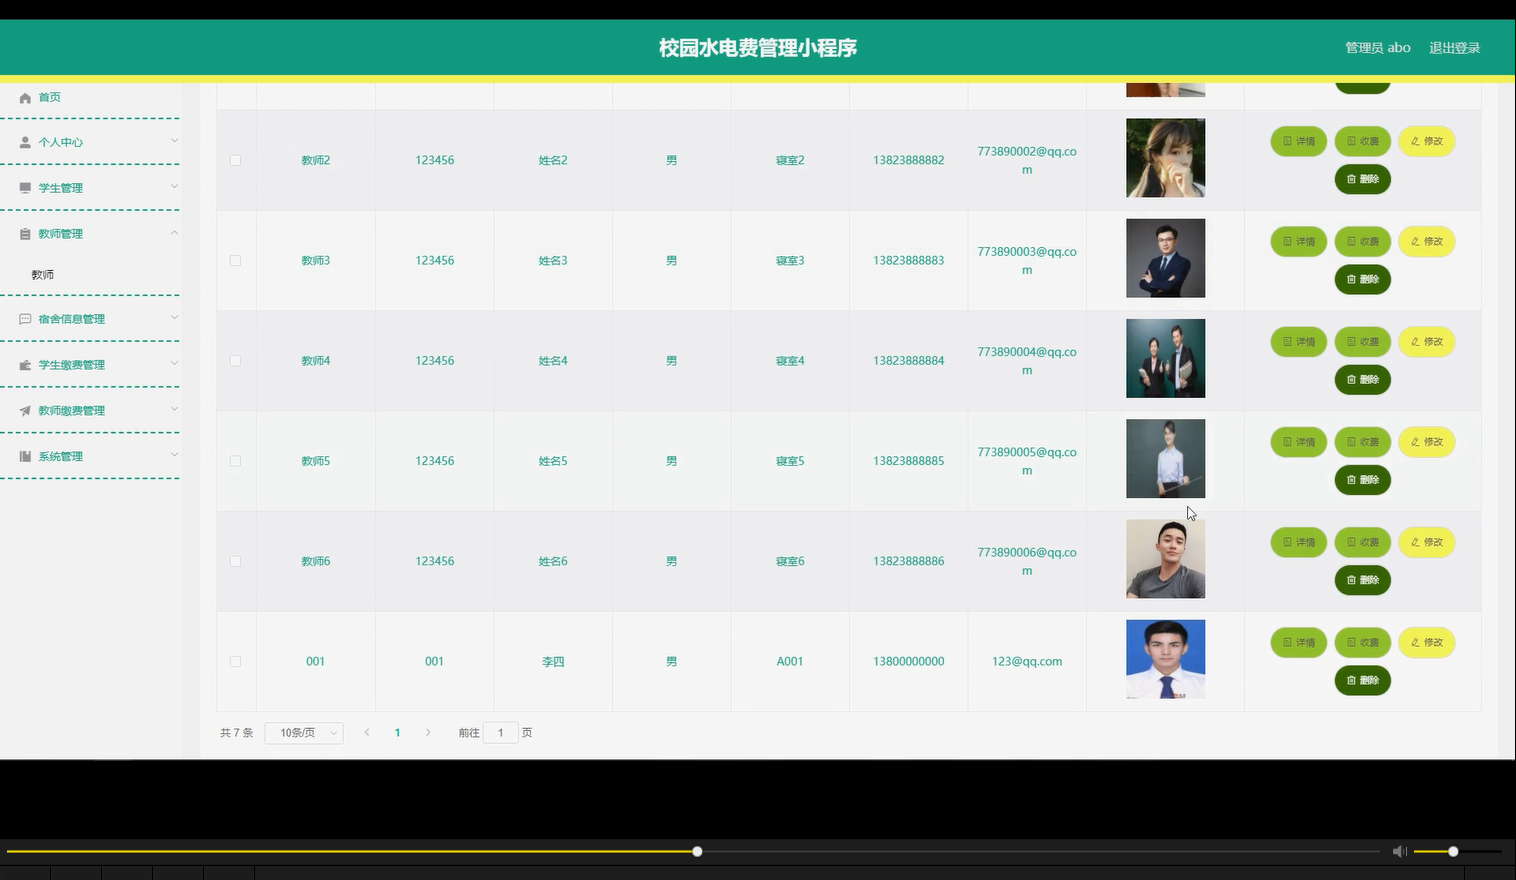This screenshot has width=1516, height=880.
Task: Edit 教师4 using the 修改 button
Action: click(1426, 342)
